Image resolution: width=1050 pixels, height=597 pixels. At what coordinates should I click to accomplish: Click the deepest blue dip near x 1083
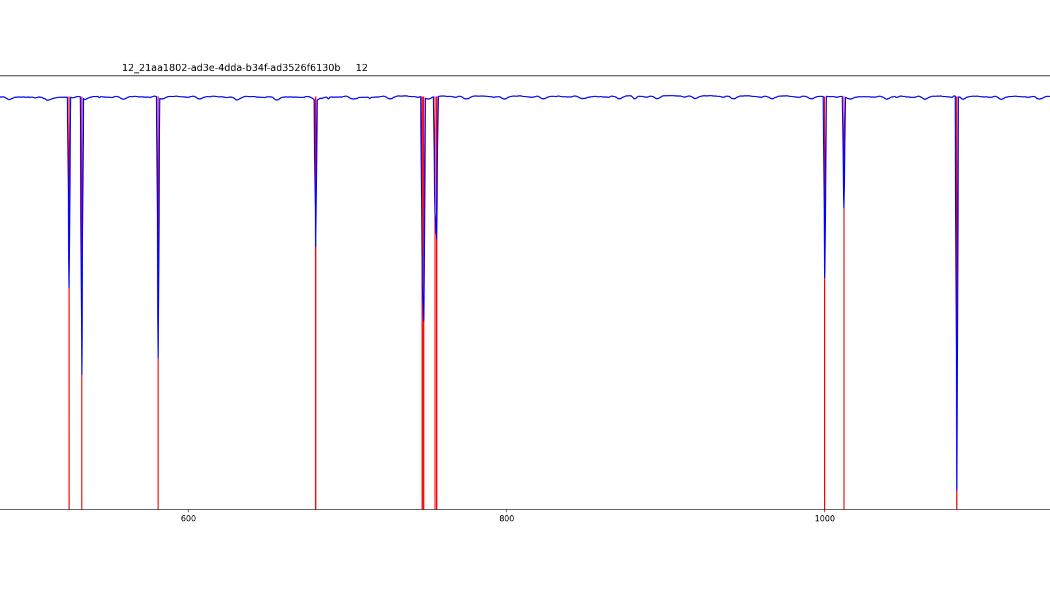[956, 294]
